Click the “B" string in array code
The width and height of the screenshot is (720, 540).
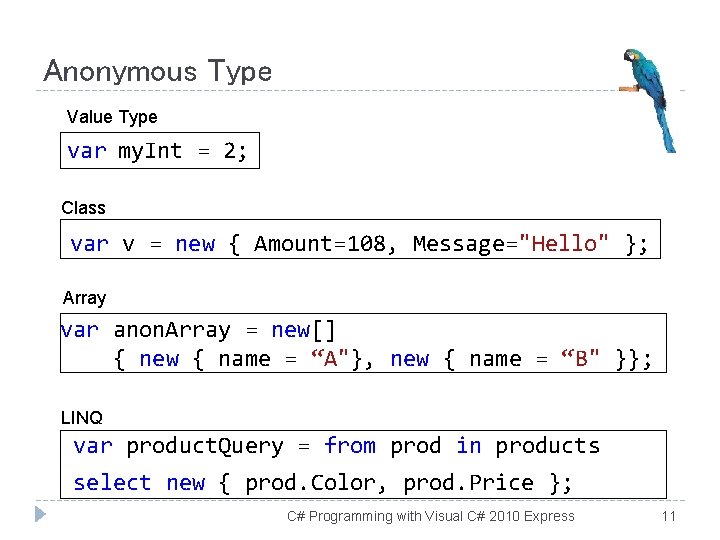580,358
